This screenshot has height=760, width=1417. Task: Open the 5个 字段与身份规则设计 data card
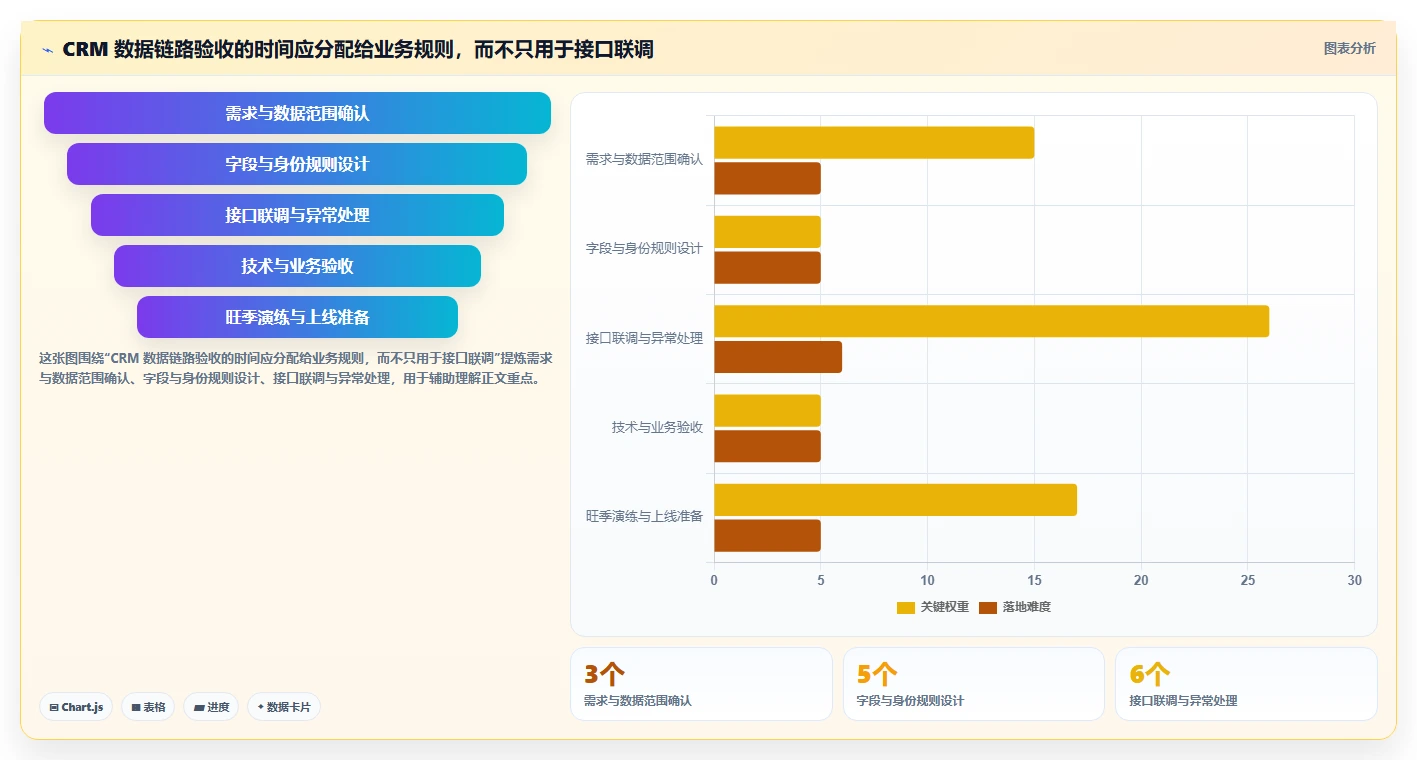(974, 684)
